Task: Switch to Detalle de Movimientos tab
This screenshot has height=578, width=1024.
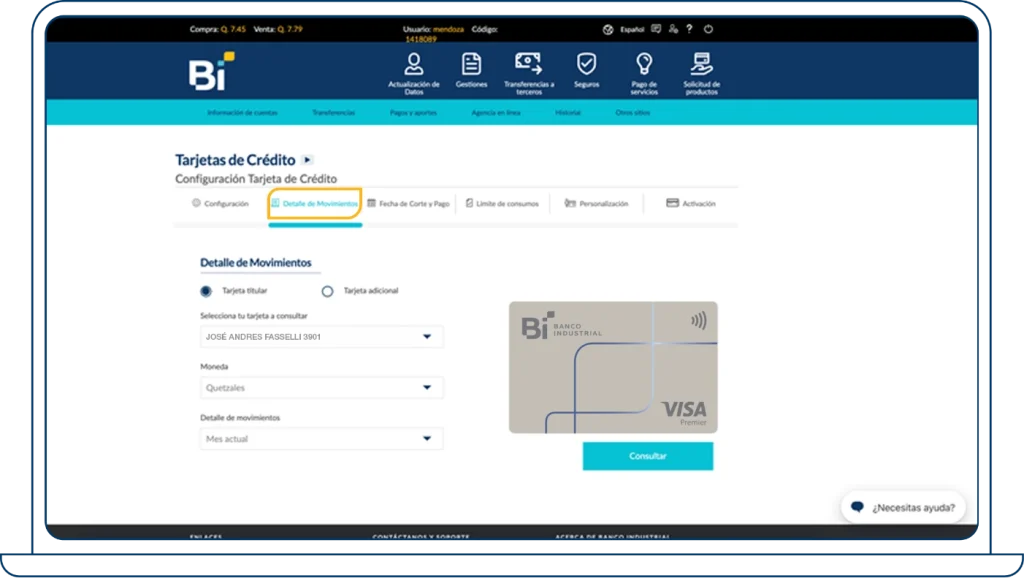Action: click(x=315, y=204)
